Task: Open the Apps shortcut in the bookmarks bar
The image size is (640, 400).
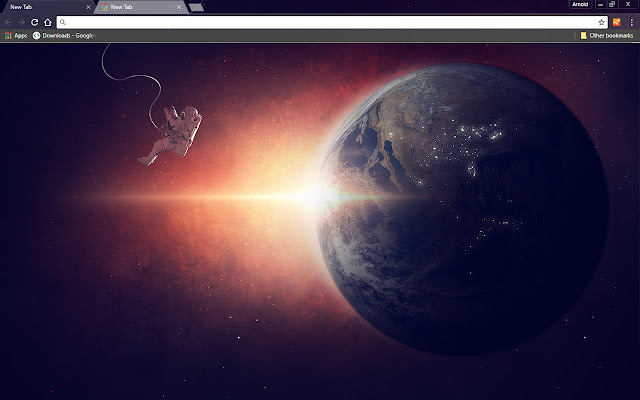Action: pos(16,36)
